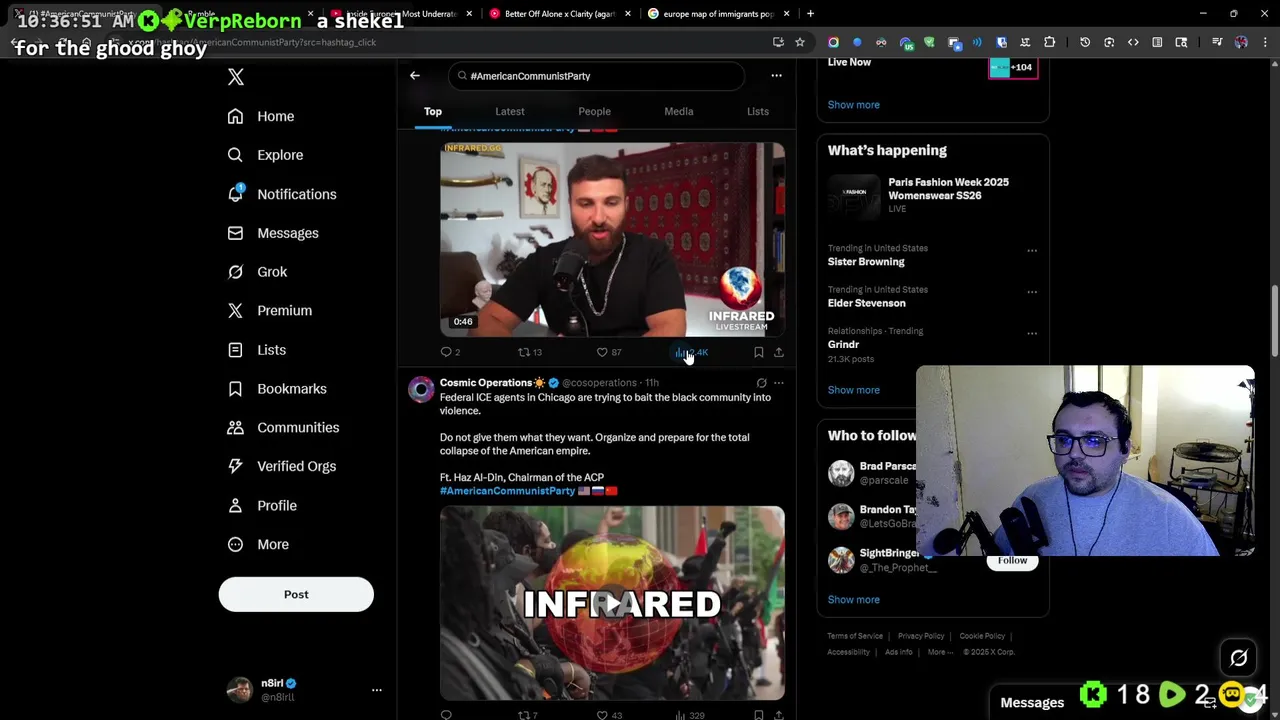The image size is (1280, 720).
Task: Select the Top search tab
Action: [x=433, y=111]
